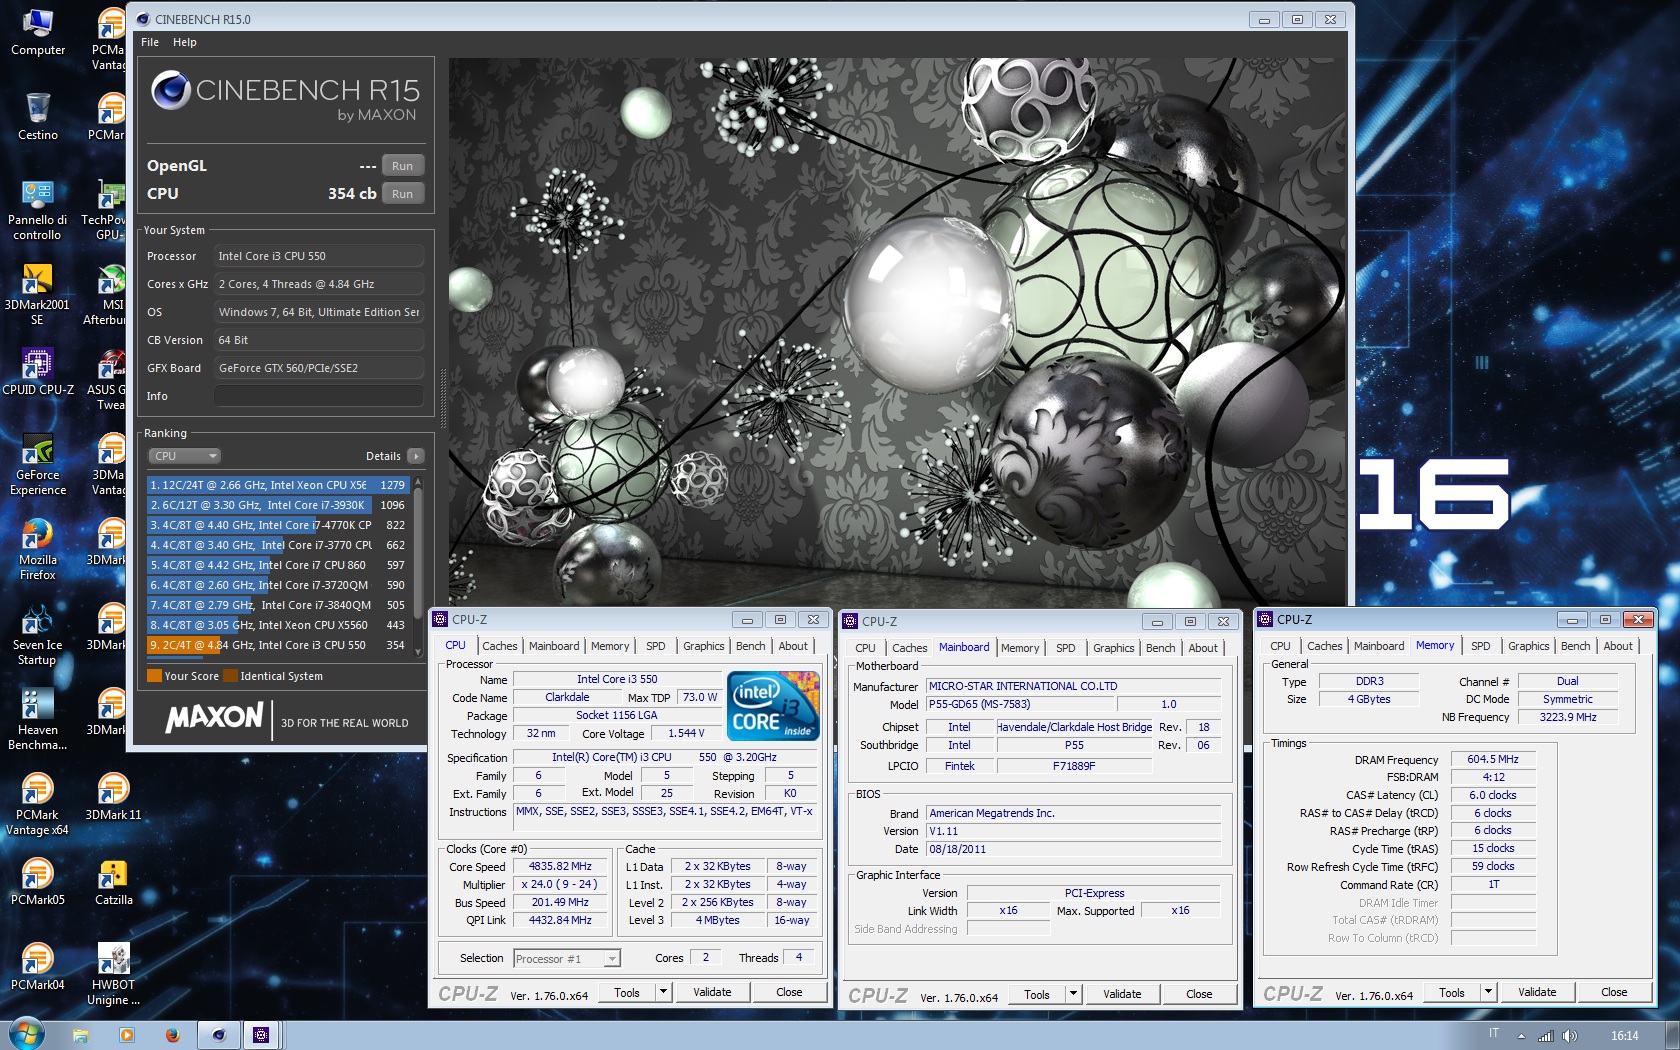The height and width of the screenshot is (1050, 1680).
Task: Open HWBOT Unigine desktop icon
Action: 113,975
